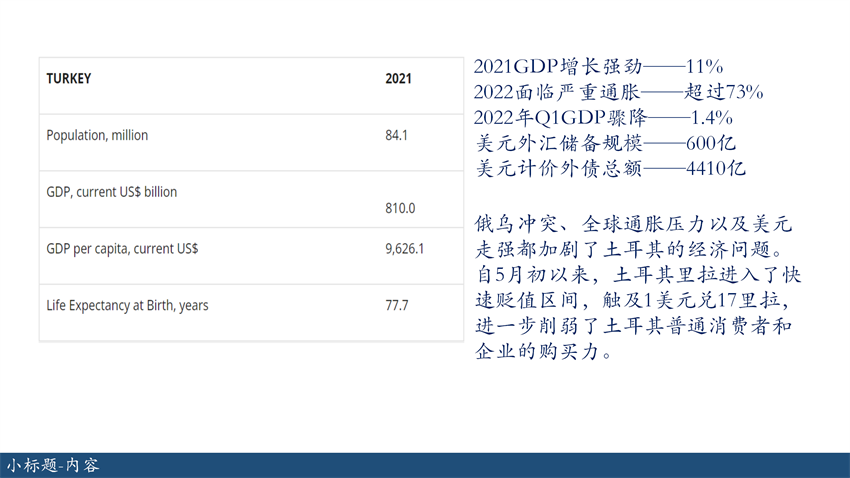This screenshot has height=478, width=850.
Task: Select the 2022面临严重通胀 line
Action: click(617, 93)
